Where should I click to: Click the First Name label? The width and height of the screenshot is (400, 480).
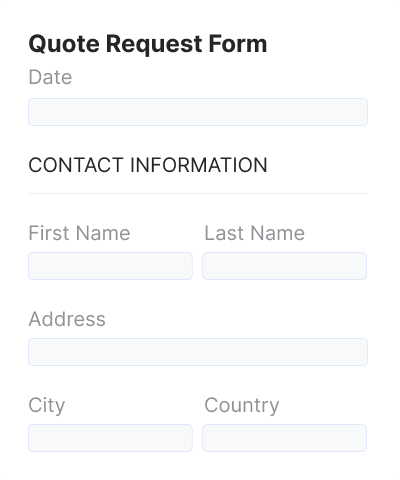[x=79, y=233]
